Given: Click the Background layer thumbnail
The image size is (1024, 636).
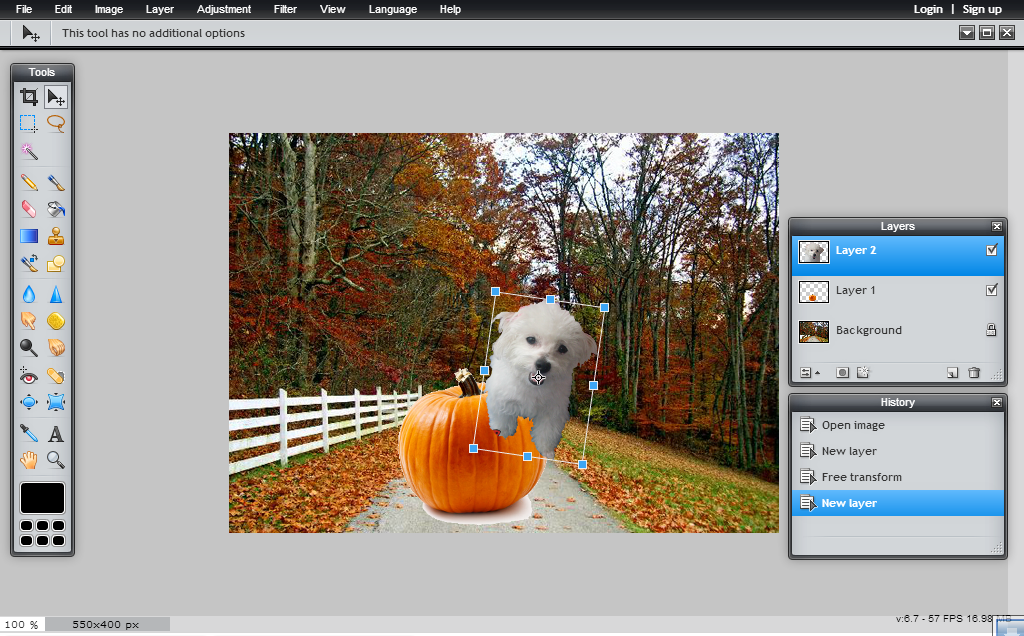Looking at the screenshot, I should point(814,331).
